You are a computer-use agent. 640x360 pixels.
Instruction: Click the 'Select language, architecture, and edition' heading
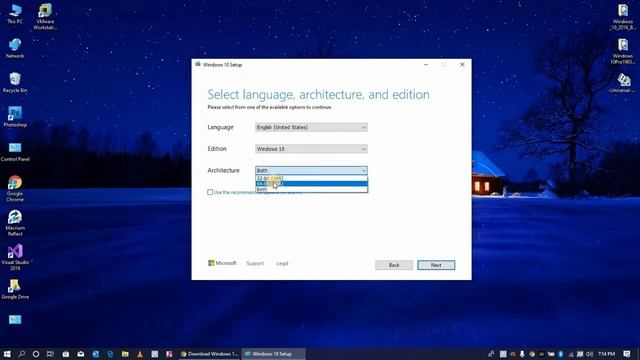(318, 94)
